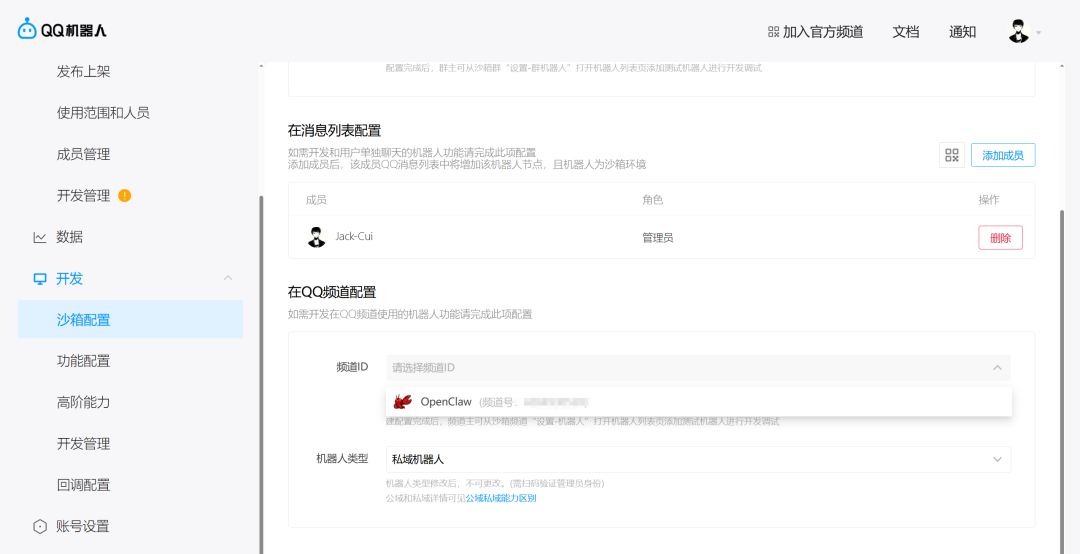Select 成员管理 in the sidebar
1080x554 pixels.
pos(83,154)
